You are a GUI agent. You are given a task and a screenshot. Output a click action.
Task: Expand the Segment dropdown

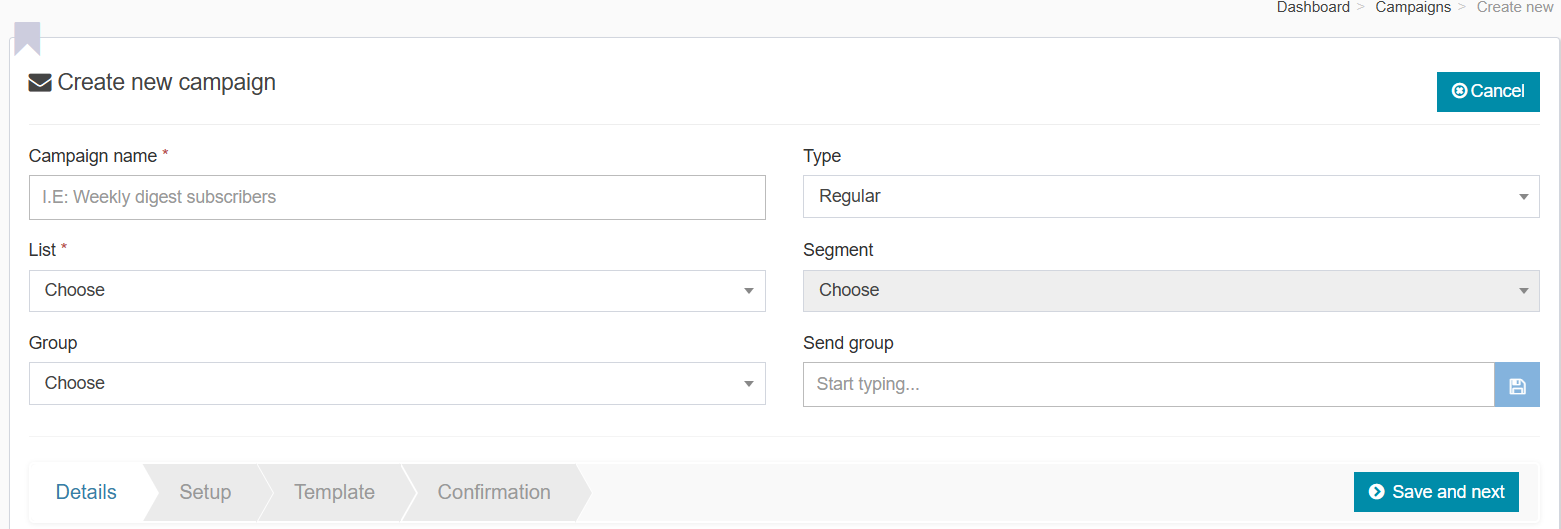(1170, 290)
